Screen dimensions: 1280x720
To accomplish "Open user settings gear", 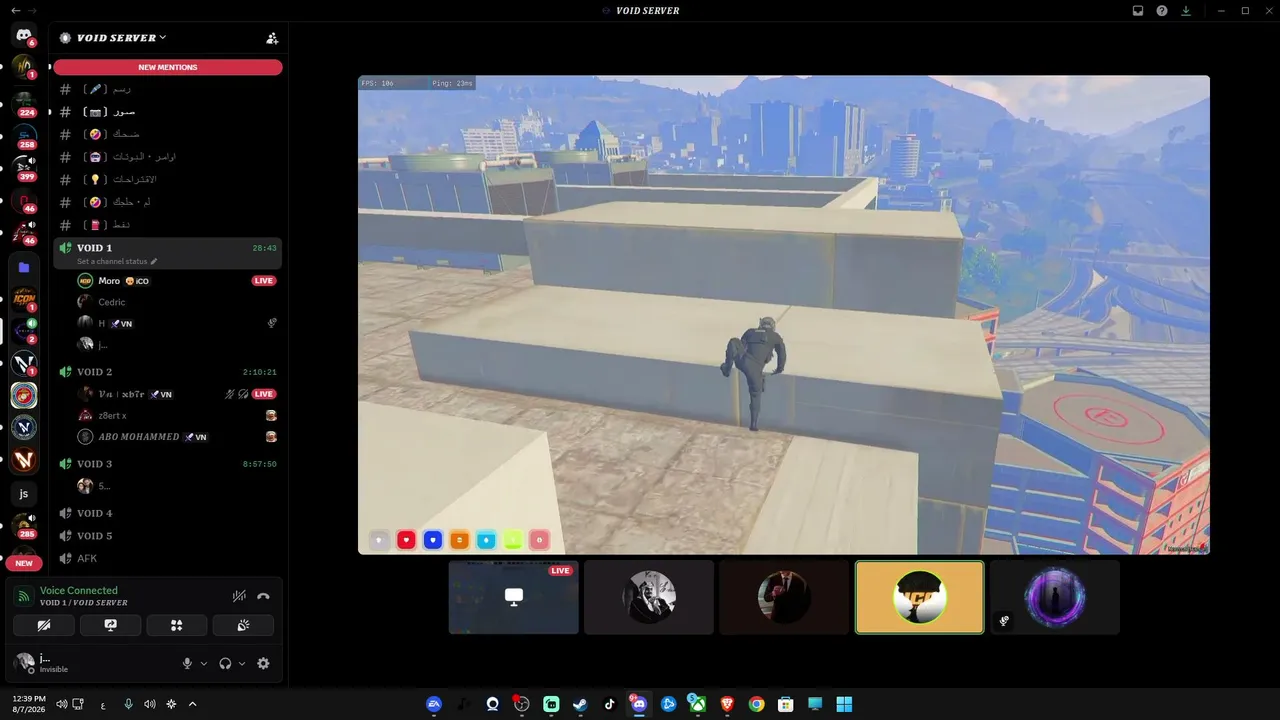I will [x=263, y=663].
